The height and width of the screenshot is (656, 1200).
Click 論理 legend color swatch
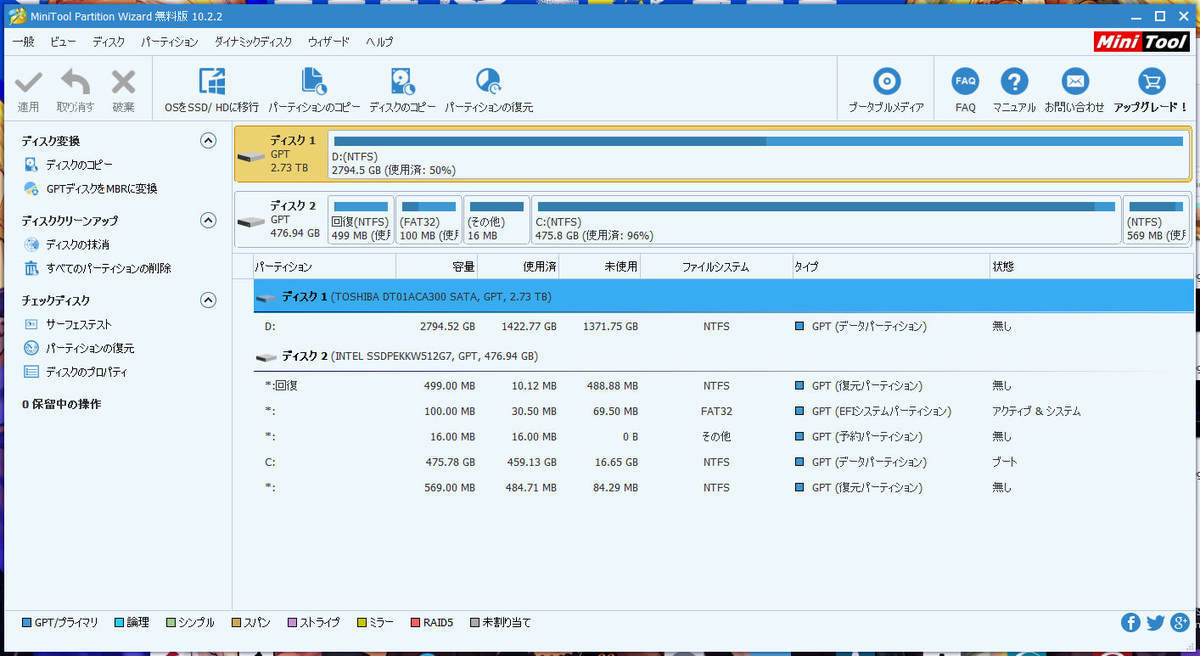pos(120,623)
